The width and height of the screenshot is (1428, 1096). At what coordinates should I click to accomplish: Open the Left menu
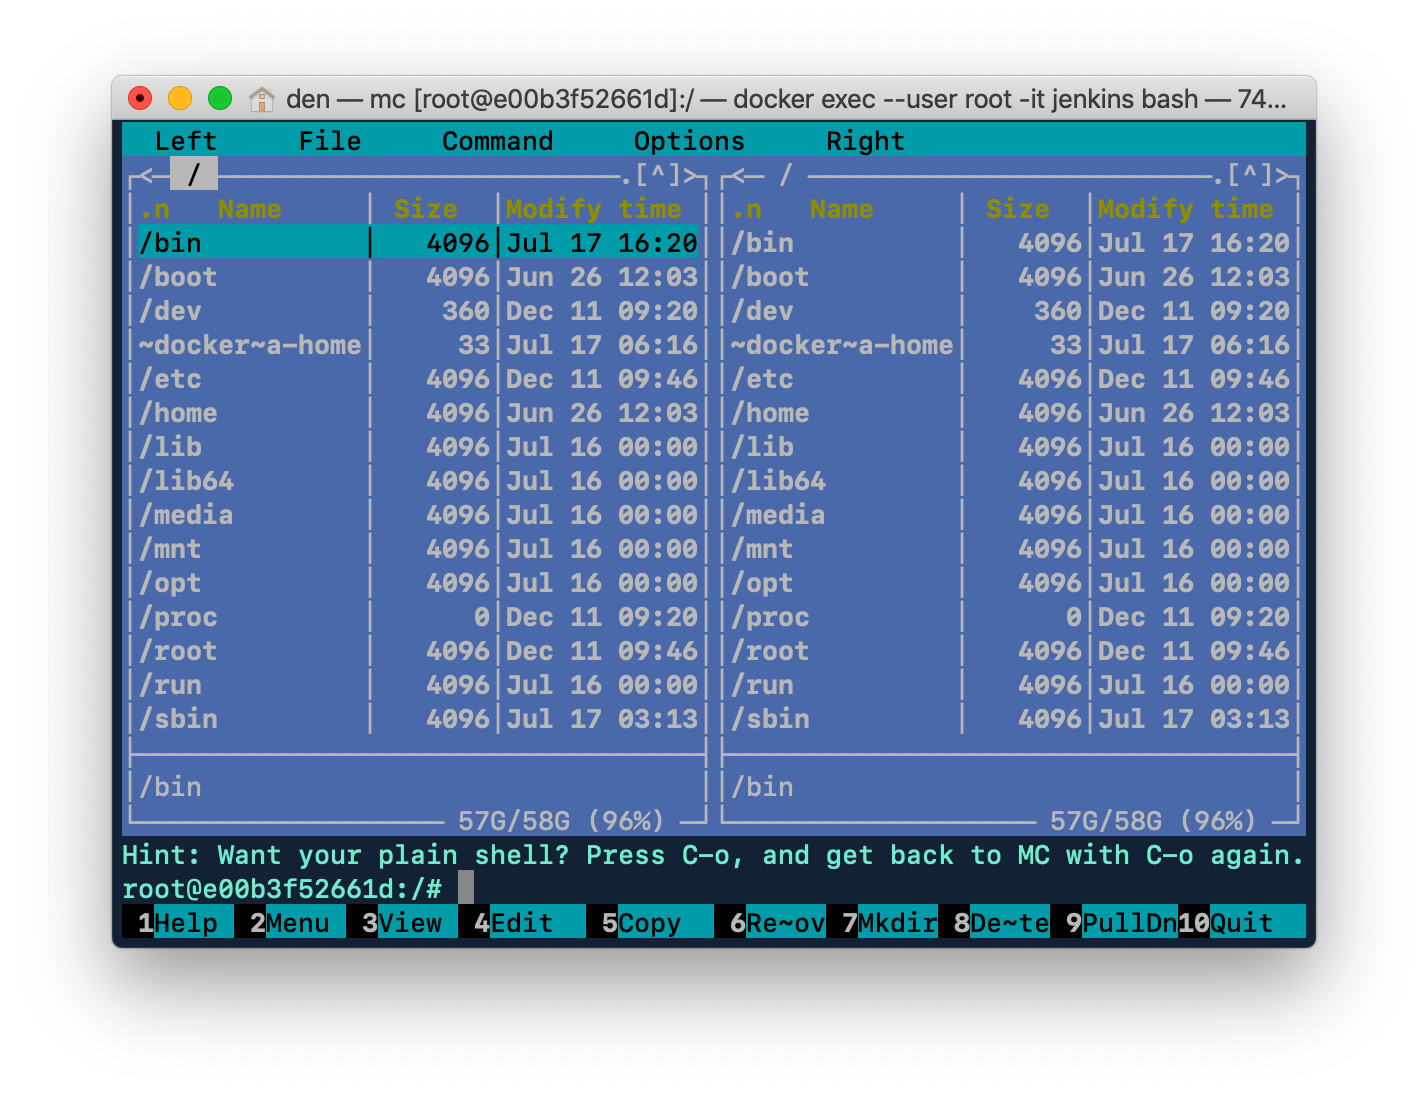[185, 140]
